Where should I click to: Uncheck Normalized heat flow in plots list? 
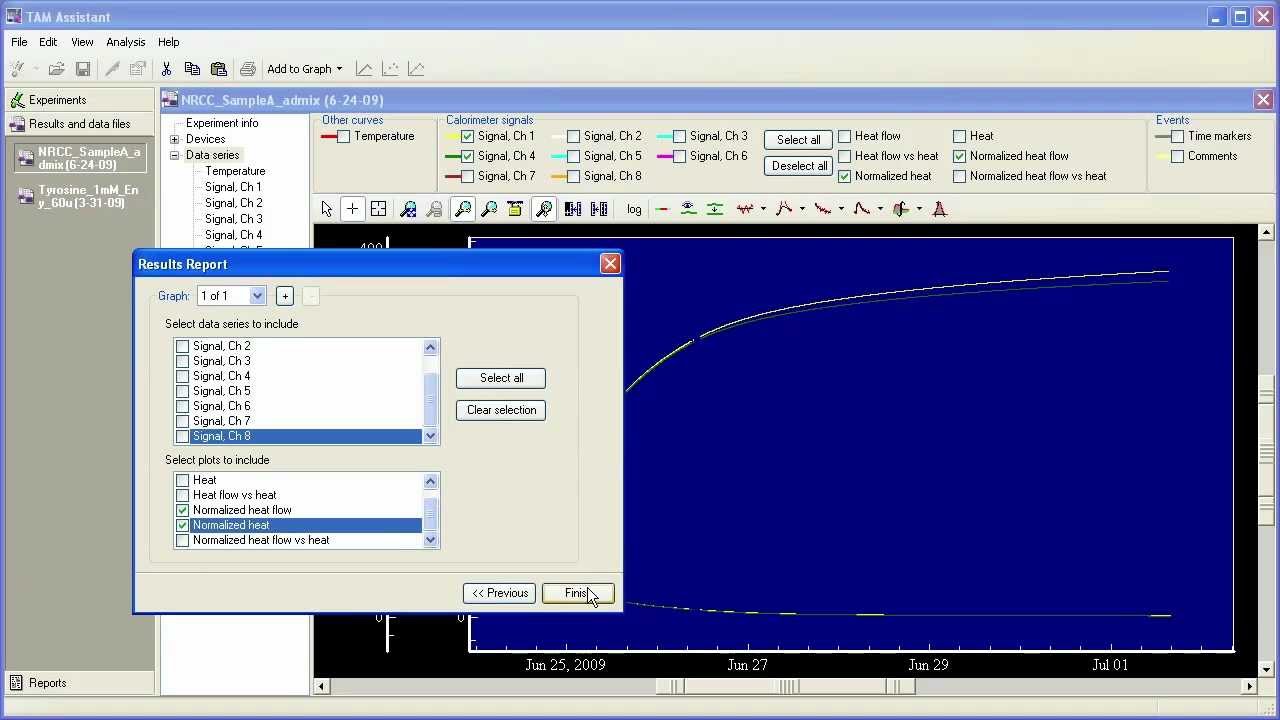(x=183, y=510)
